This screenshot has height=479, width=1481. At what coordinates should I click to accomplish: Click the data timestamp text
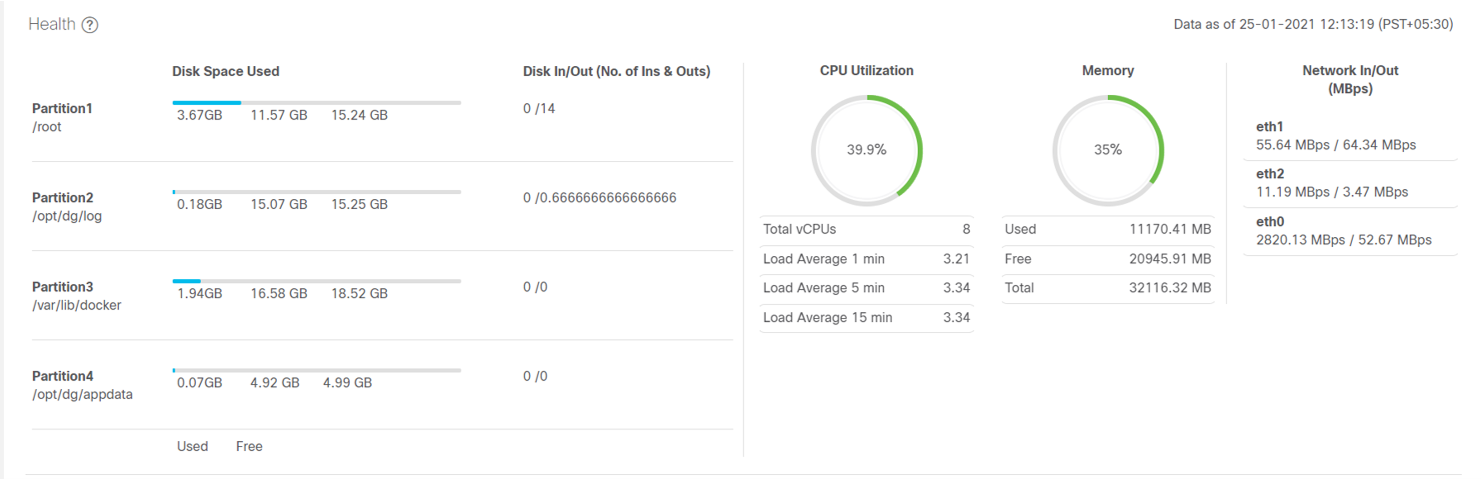[1313, 25]
